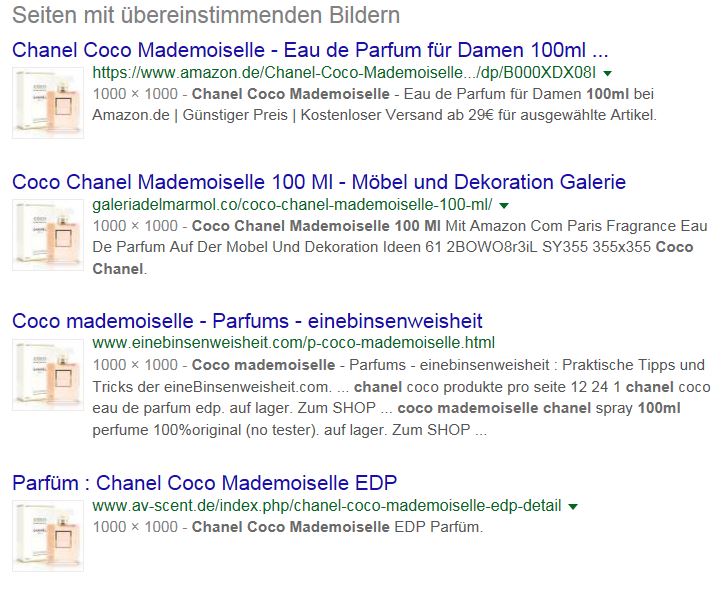
Task: Open Parfüm : Chanel Coco Mademoiselle EDP title
Action: [x=205, y=483]
